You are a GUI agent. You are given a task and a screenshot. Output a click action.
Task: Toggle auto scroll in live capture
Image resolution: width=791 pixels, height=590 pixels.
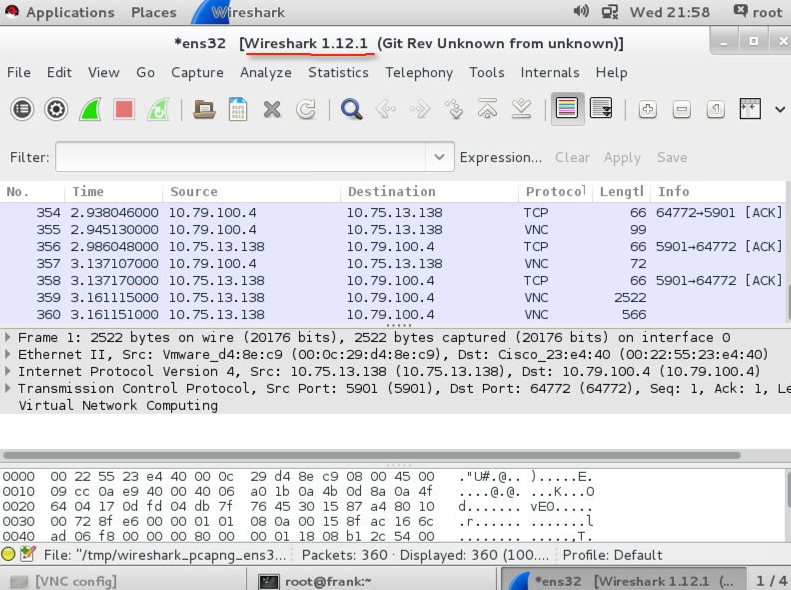tap(601, 108)
